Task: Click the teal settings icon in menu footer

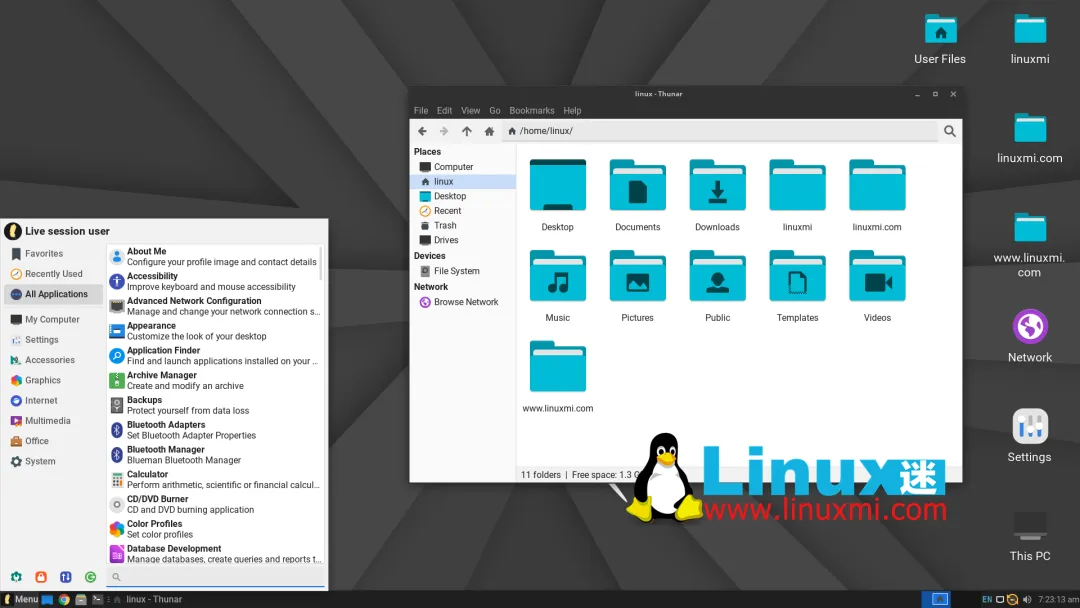Action: point(16,577)
